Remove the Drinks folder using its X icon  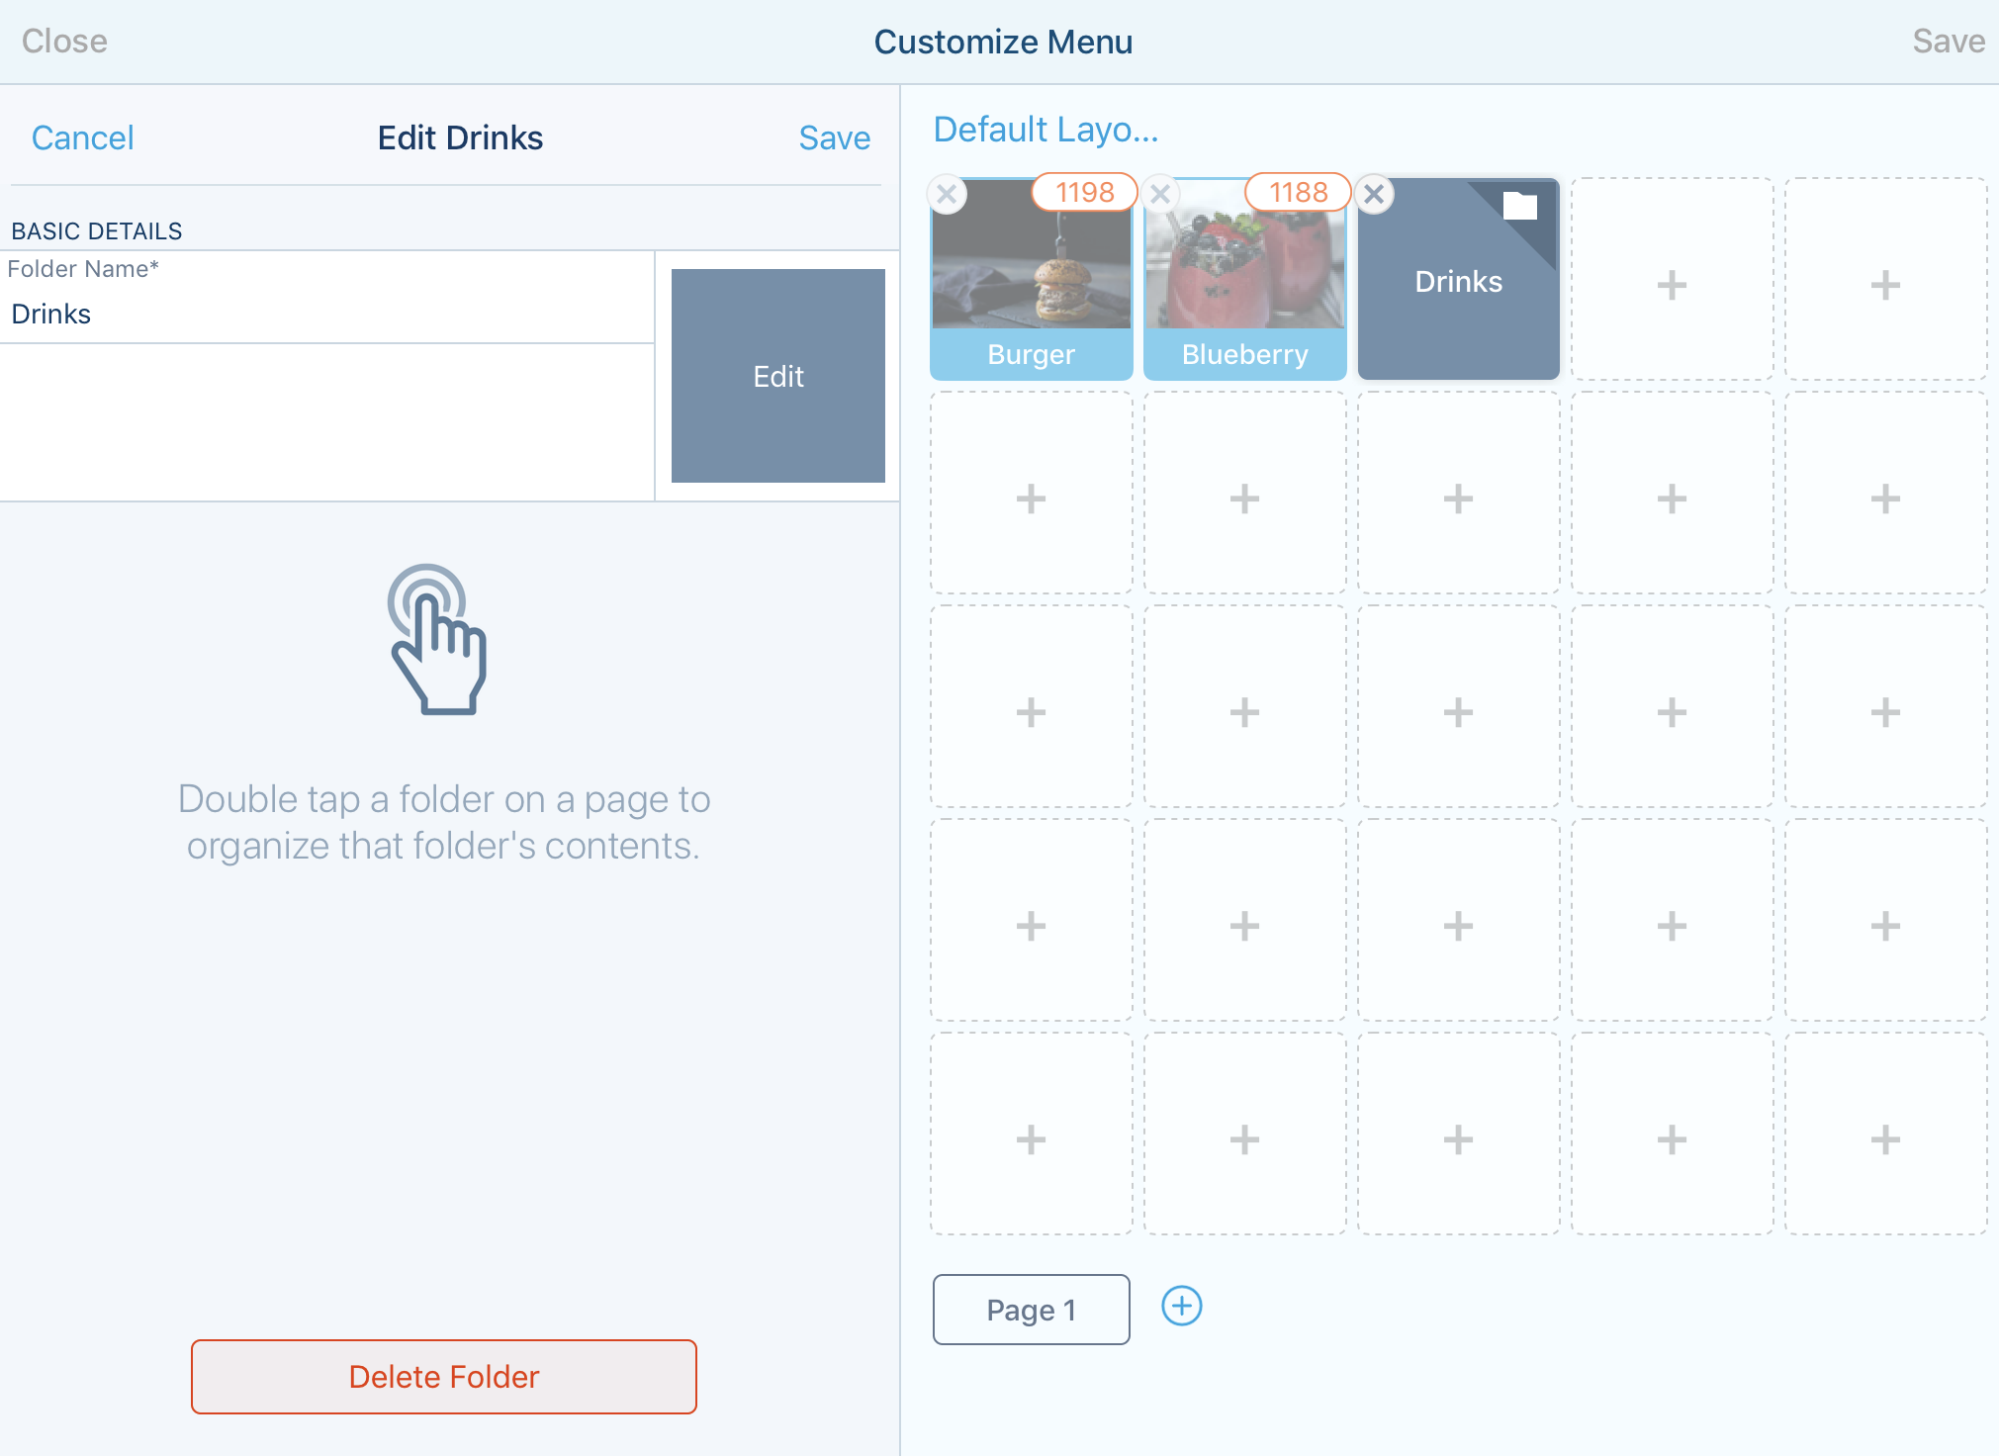pyautogui.click(x=1375, y=194)
